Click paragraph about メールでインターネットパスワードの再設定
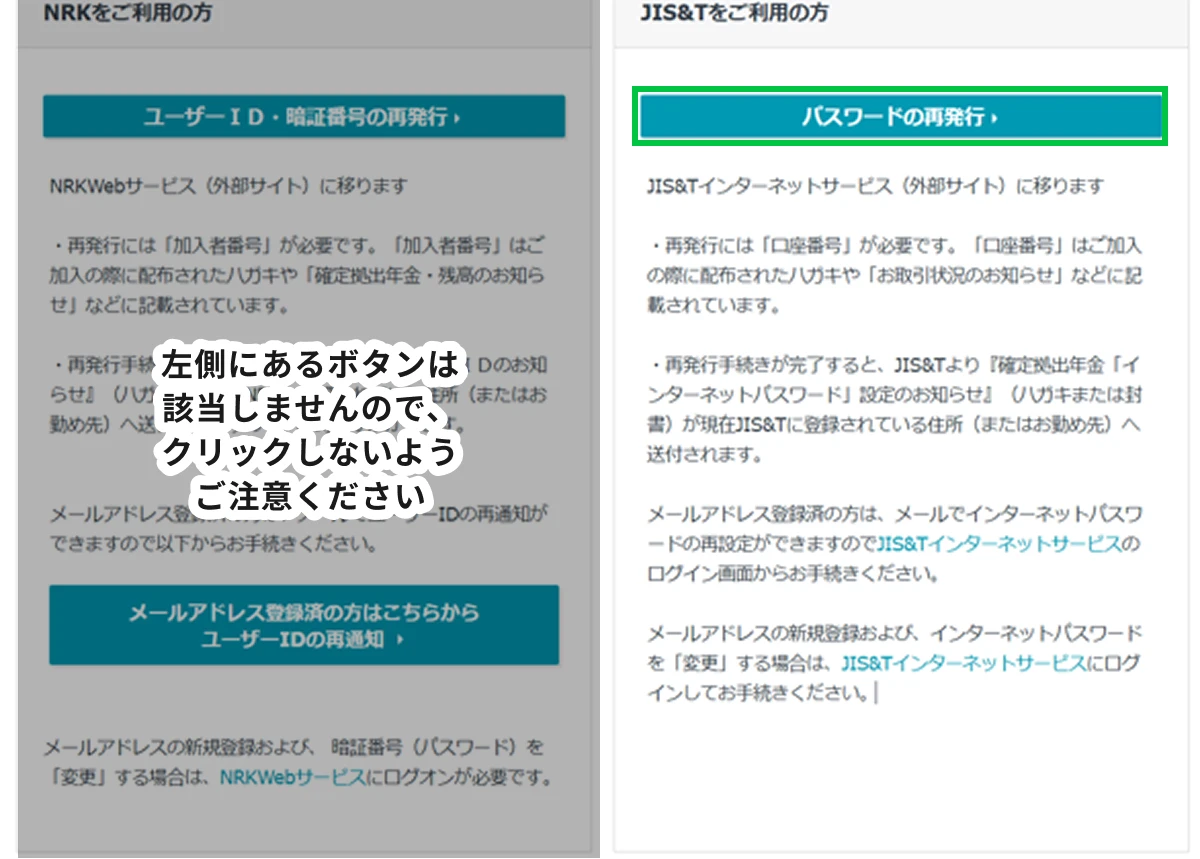 coord(894,545)
